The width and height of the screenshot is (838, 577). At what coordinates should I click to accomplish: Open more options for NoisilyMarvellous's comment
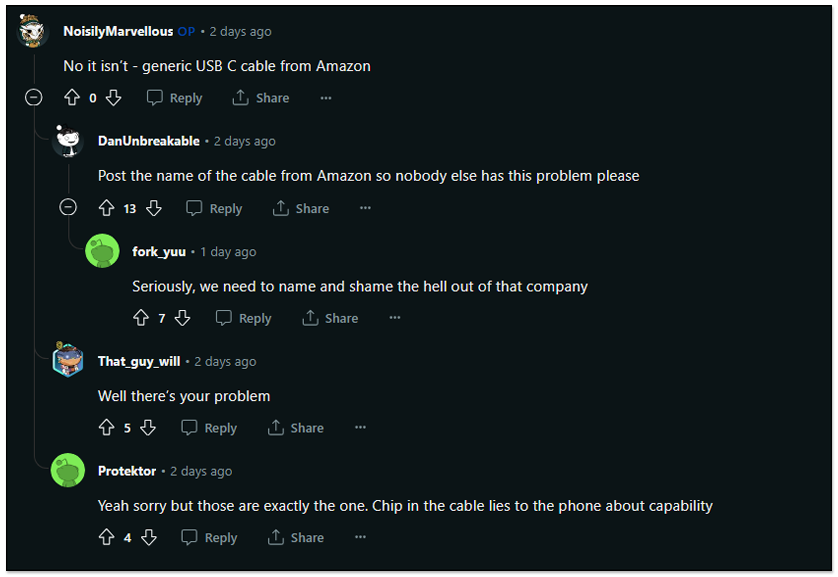pyautogui.click(x=326, y=98)
